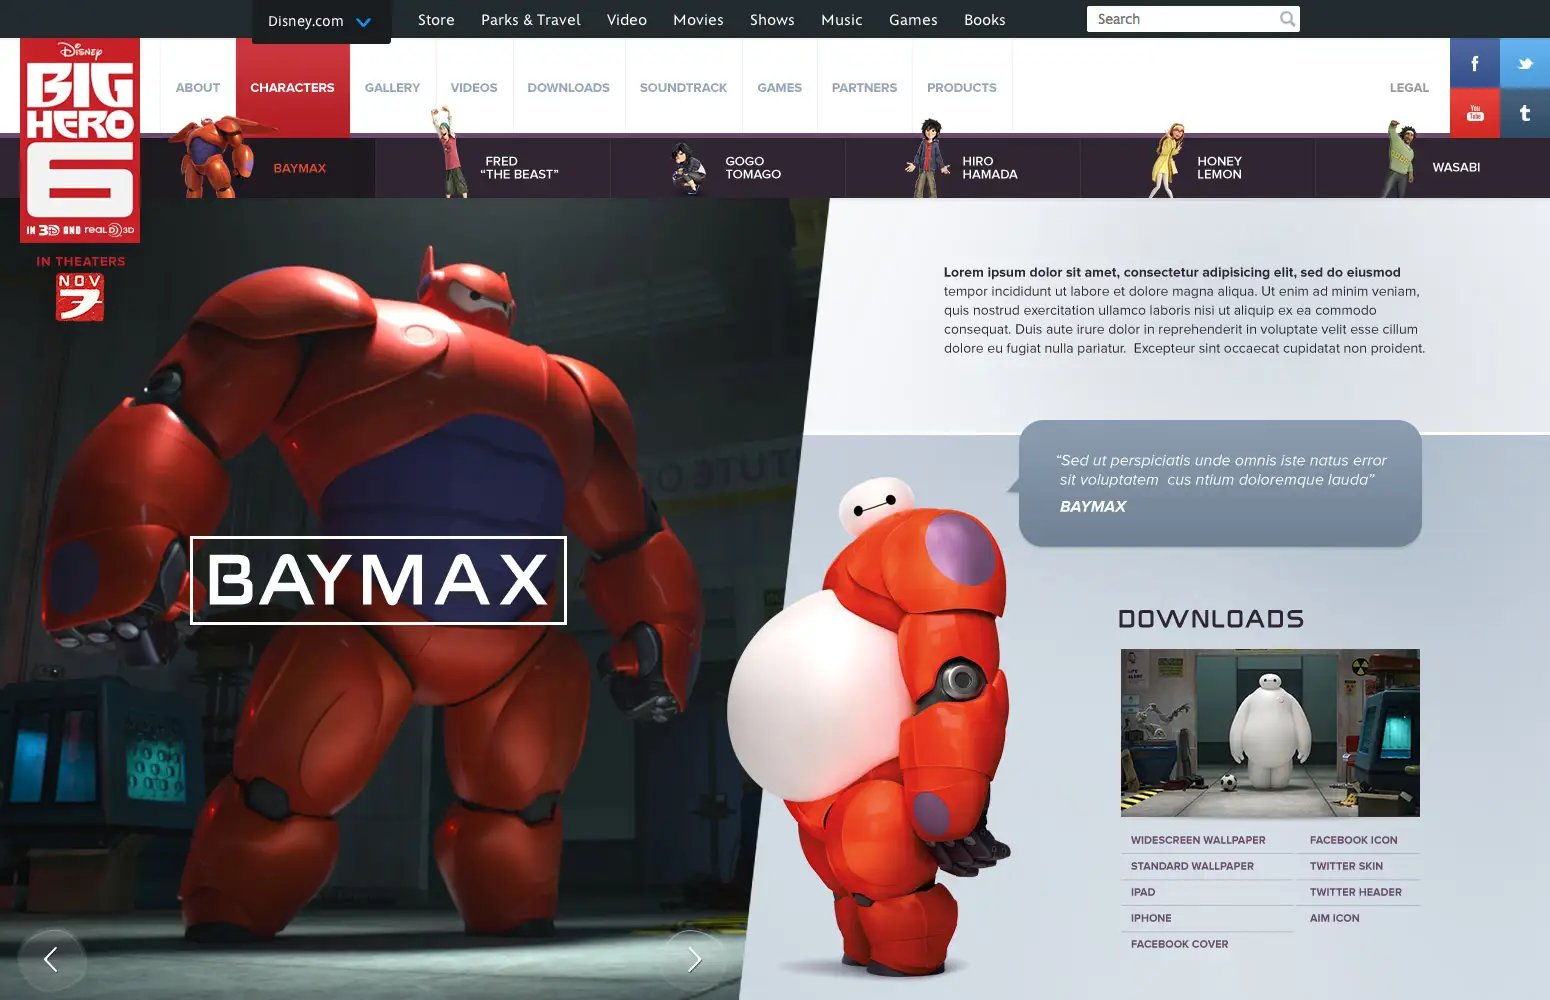Select Gogo Tomago character
The height and width of the screenshot is (1000, 1550).
tap(728, 167)
